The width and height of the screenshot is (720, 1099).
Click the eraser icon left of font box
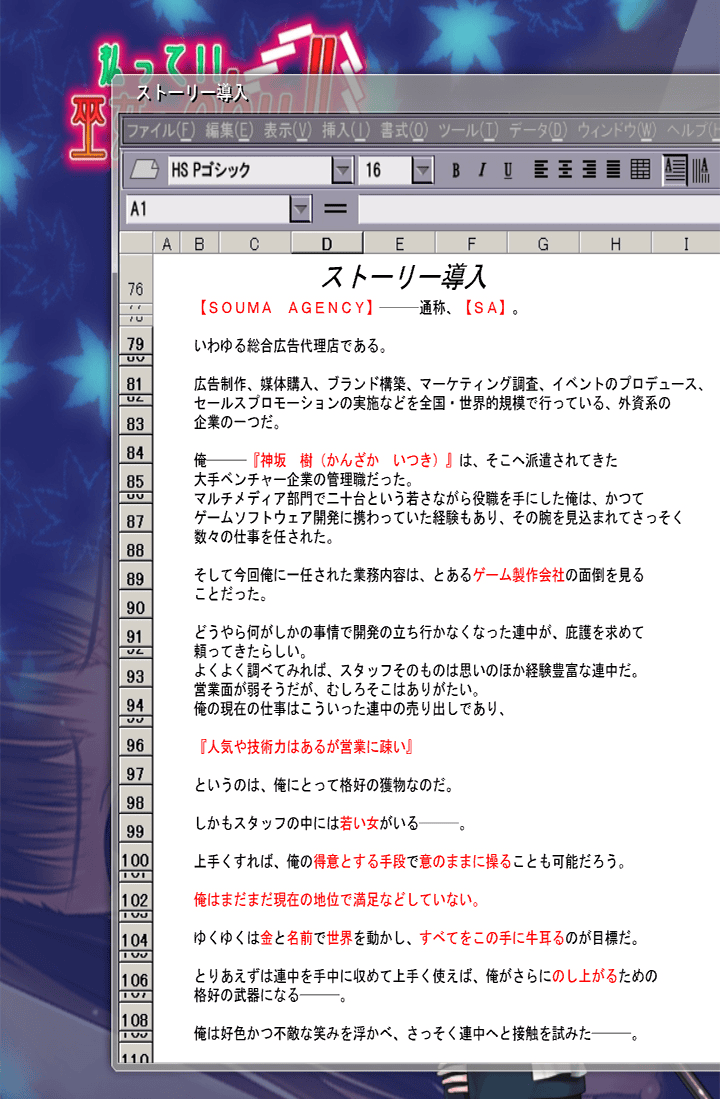145,170
